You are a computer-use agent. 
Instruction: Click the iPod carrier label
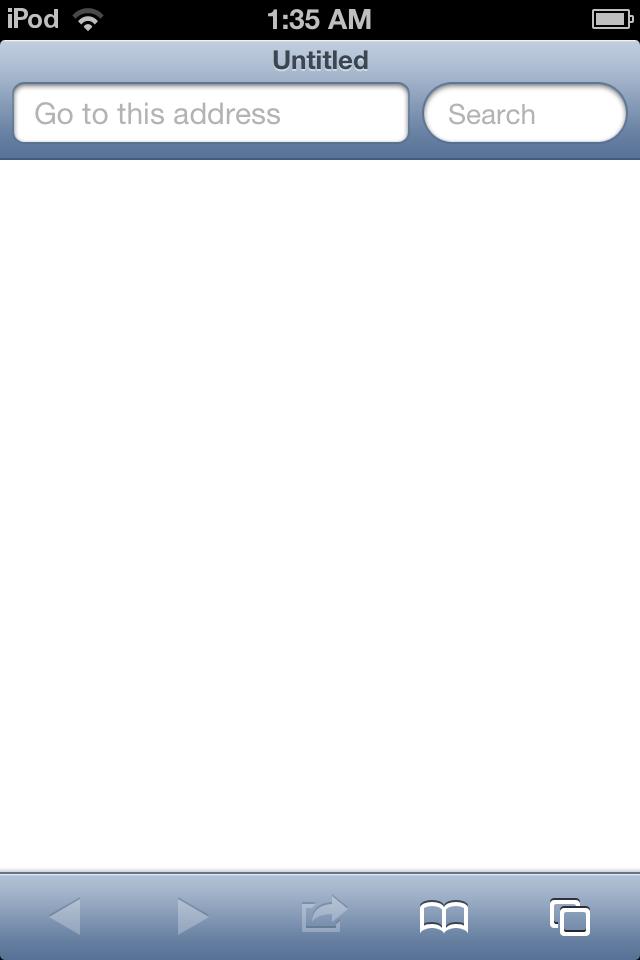coord(32,20)
